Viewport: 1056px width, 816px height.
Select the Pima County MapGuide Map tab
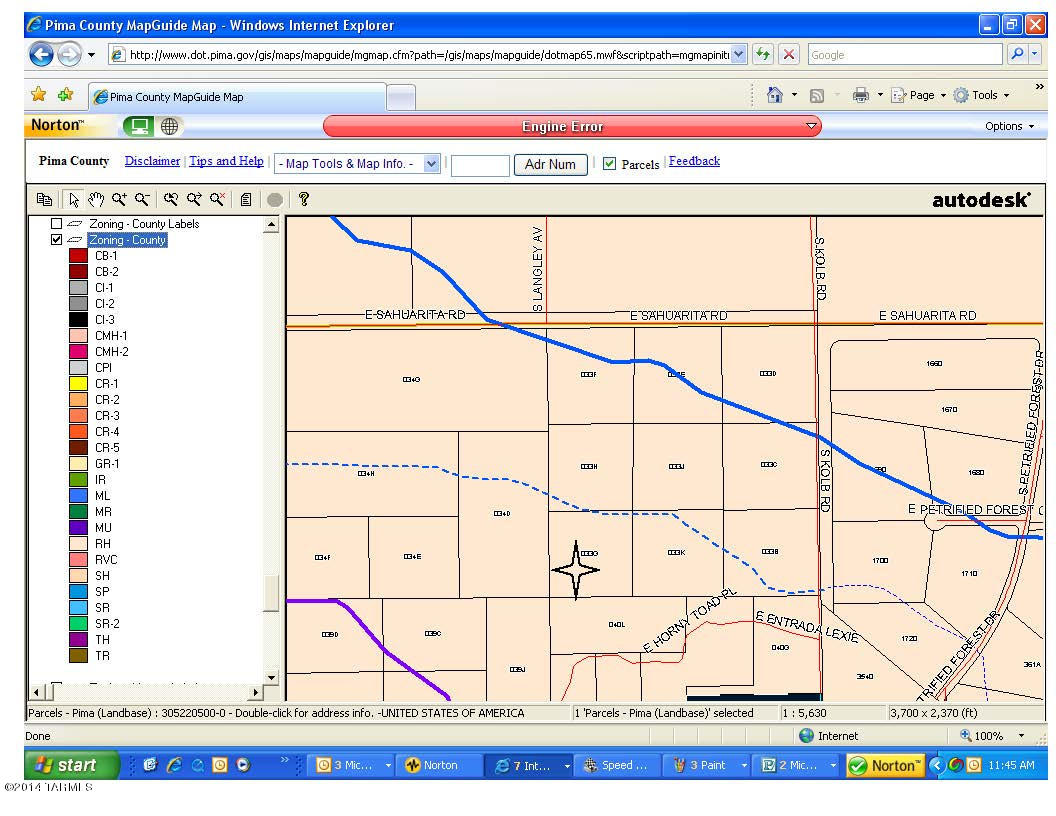click(x=238, y=97)
